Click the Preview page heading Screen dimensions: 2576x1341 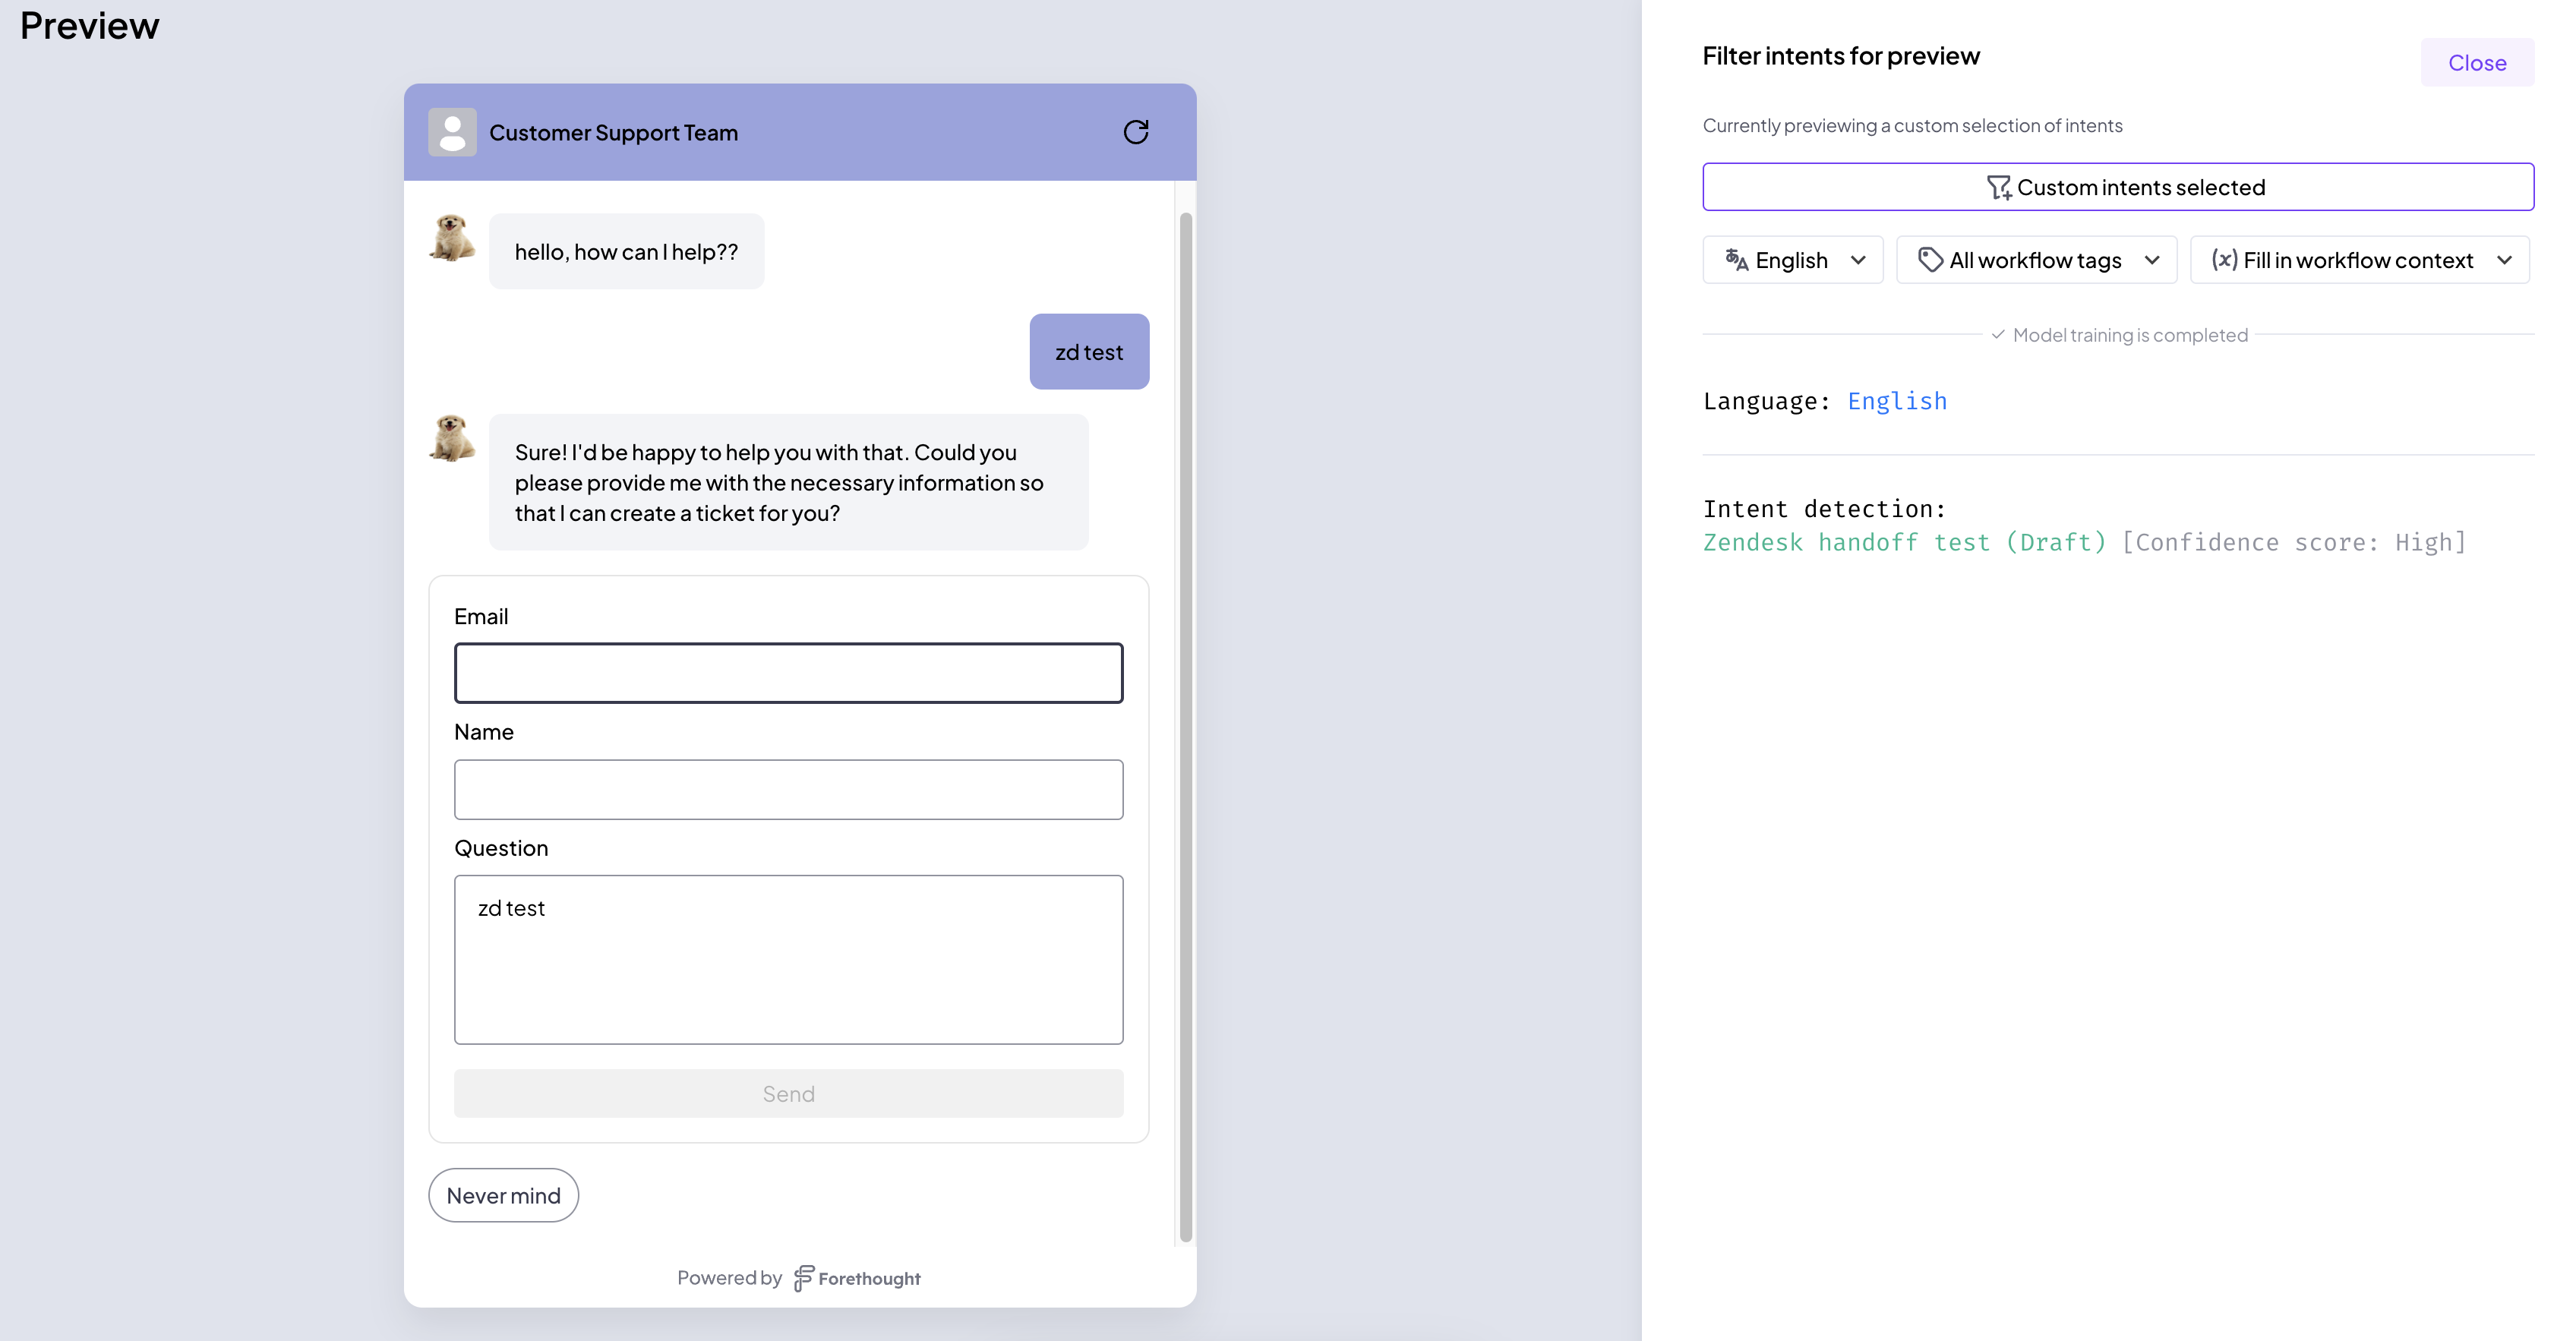coord(89,25)
